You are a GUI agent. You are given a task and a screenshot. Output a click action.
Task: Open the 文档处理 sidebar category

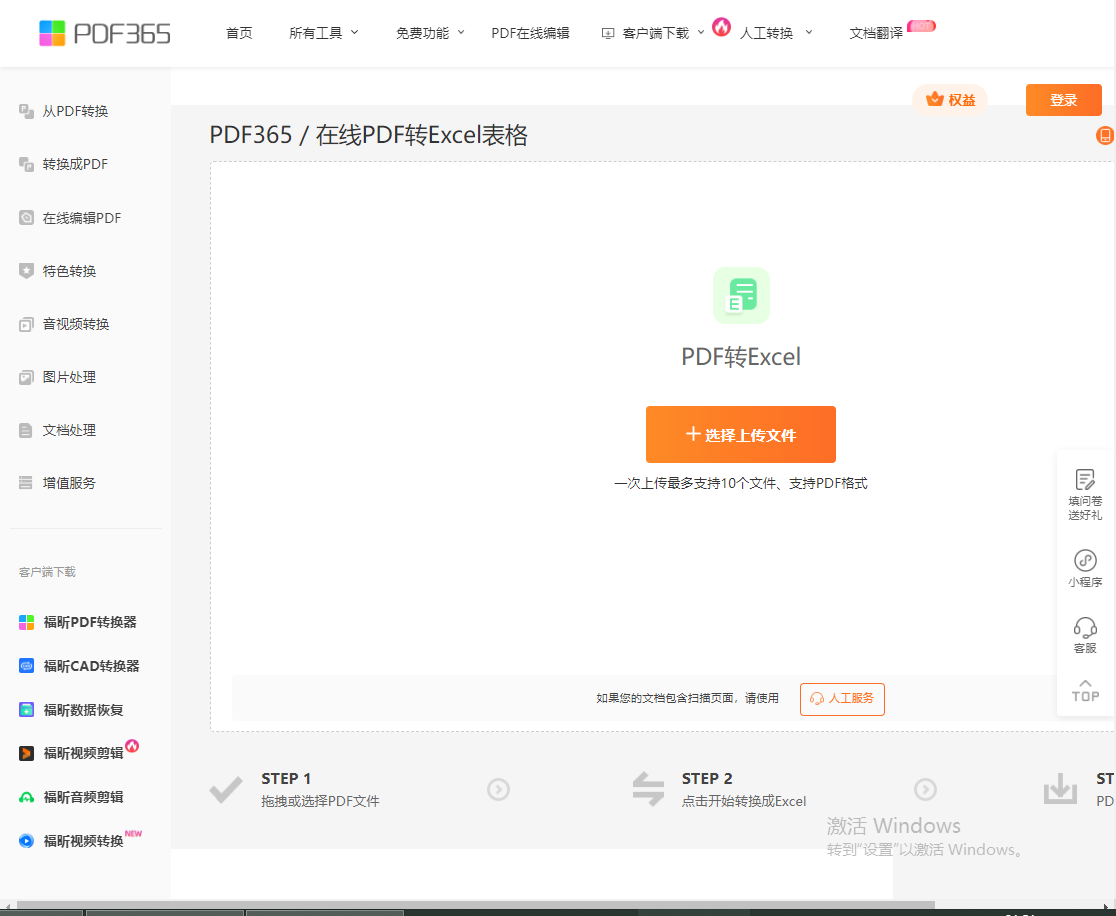(x=69, y=431)
